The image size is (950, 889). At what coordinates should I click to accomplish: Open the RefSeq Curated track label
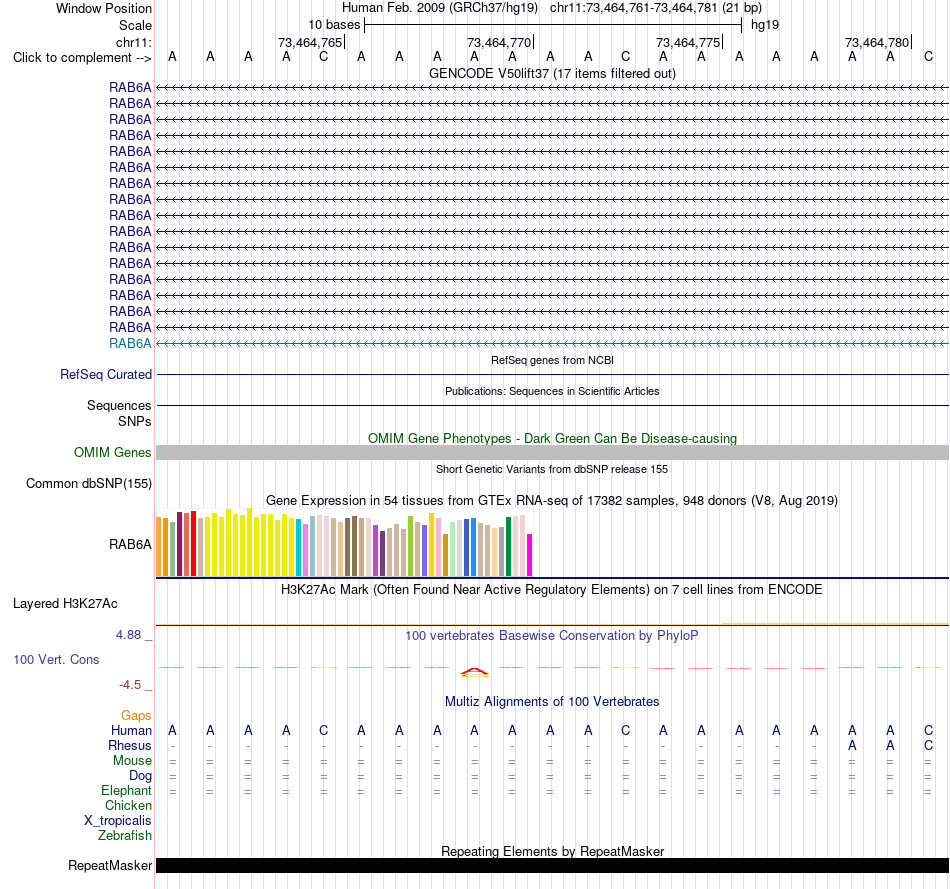(x=105, y=375)
